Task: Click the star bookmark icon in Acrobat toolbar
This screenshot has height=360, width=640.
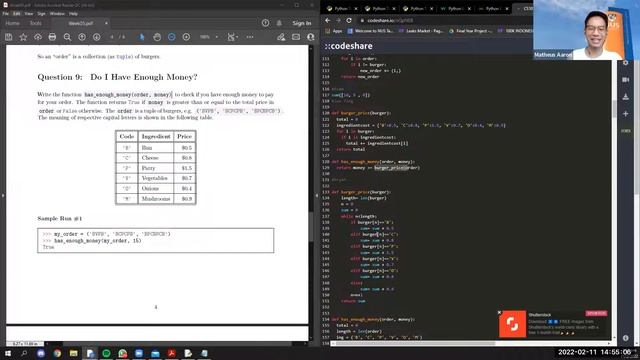Action: pos(23,37)
